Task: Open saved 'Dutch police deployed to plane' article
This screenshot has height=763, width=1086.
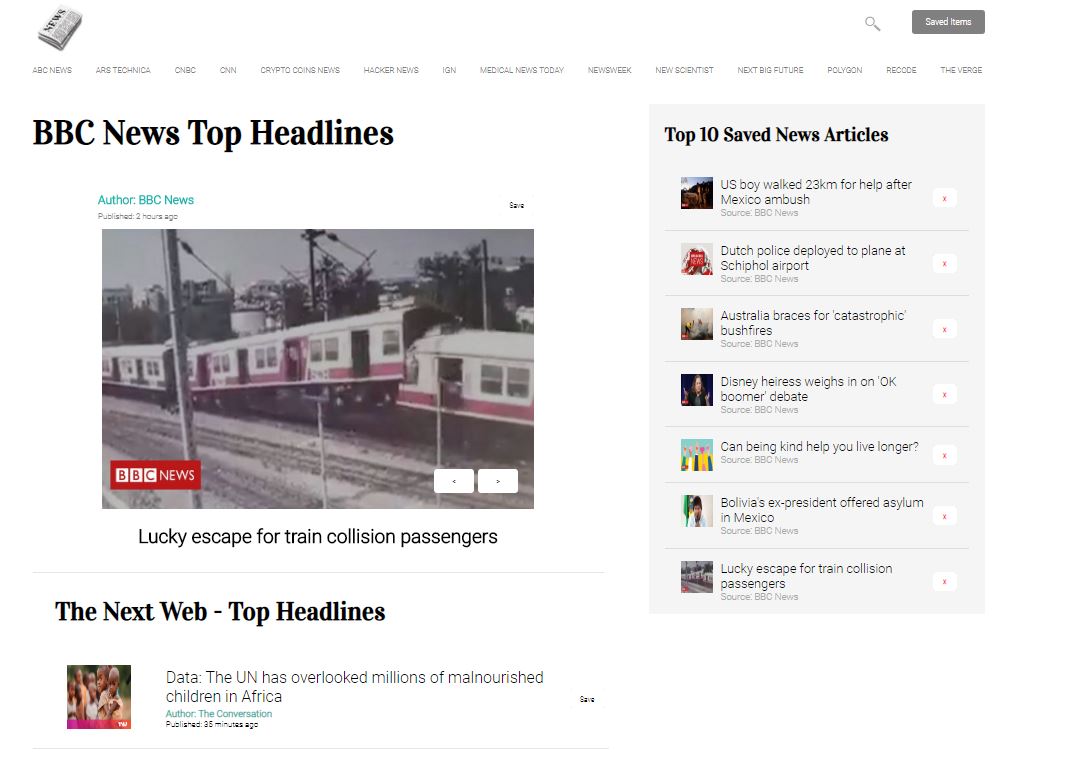Action: 812,258
